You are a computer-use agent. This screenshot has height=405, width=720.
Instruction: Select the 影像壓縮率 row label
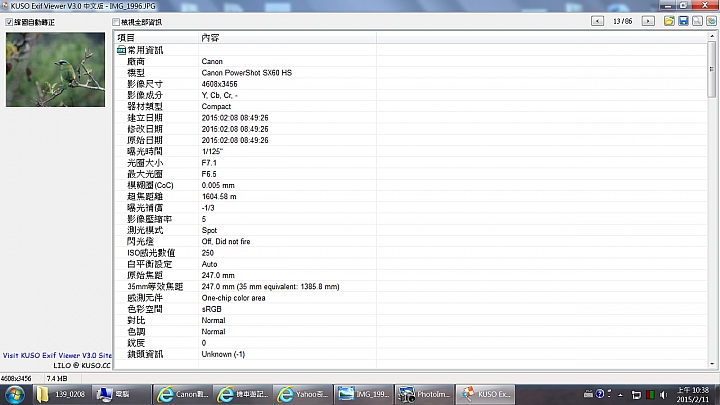pyautogui.click(x=149, y=219)
